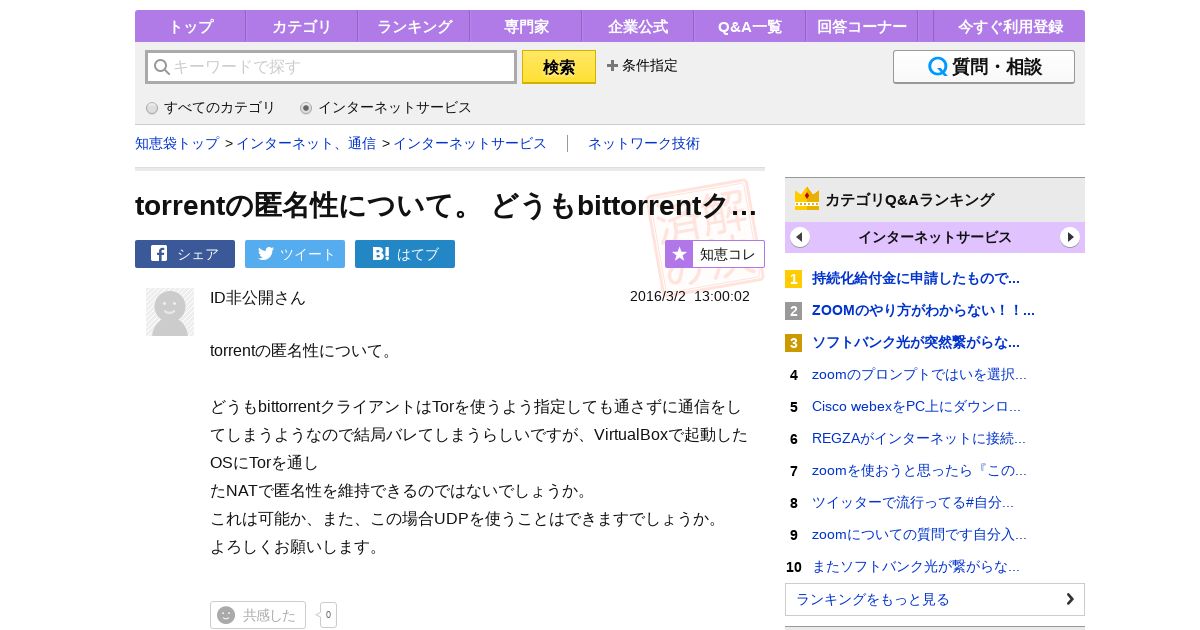
Task: Click the ID非公開さん username
Action: [258, 298]
